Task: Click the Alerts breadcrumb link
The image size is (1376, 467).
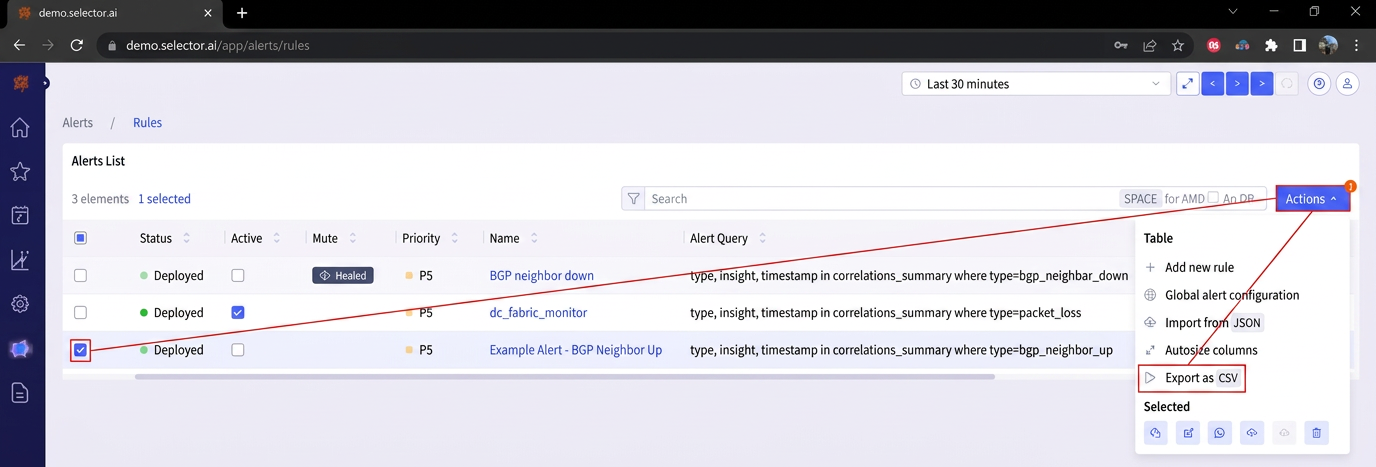Action: click(x=78, y=123)
